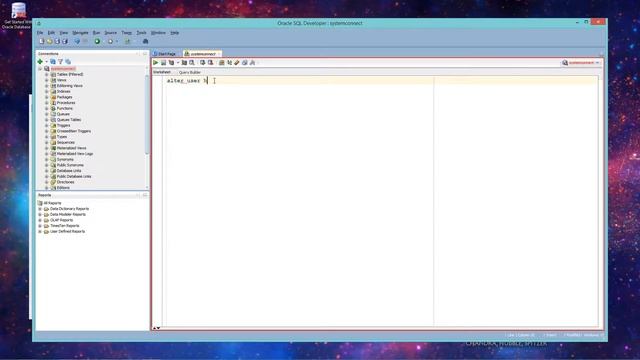The width and height of the screenshot is (640, 360).
Task: Select the Crossedition Triggers tree item
Action: pos(74,131)
